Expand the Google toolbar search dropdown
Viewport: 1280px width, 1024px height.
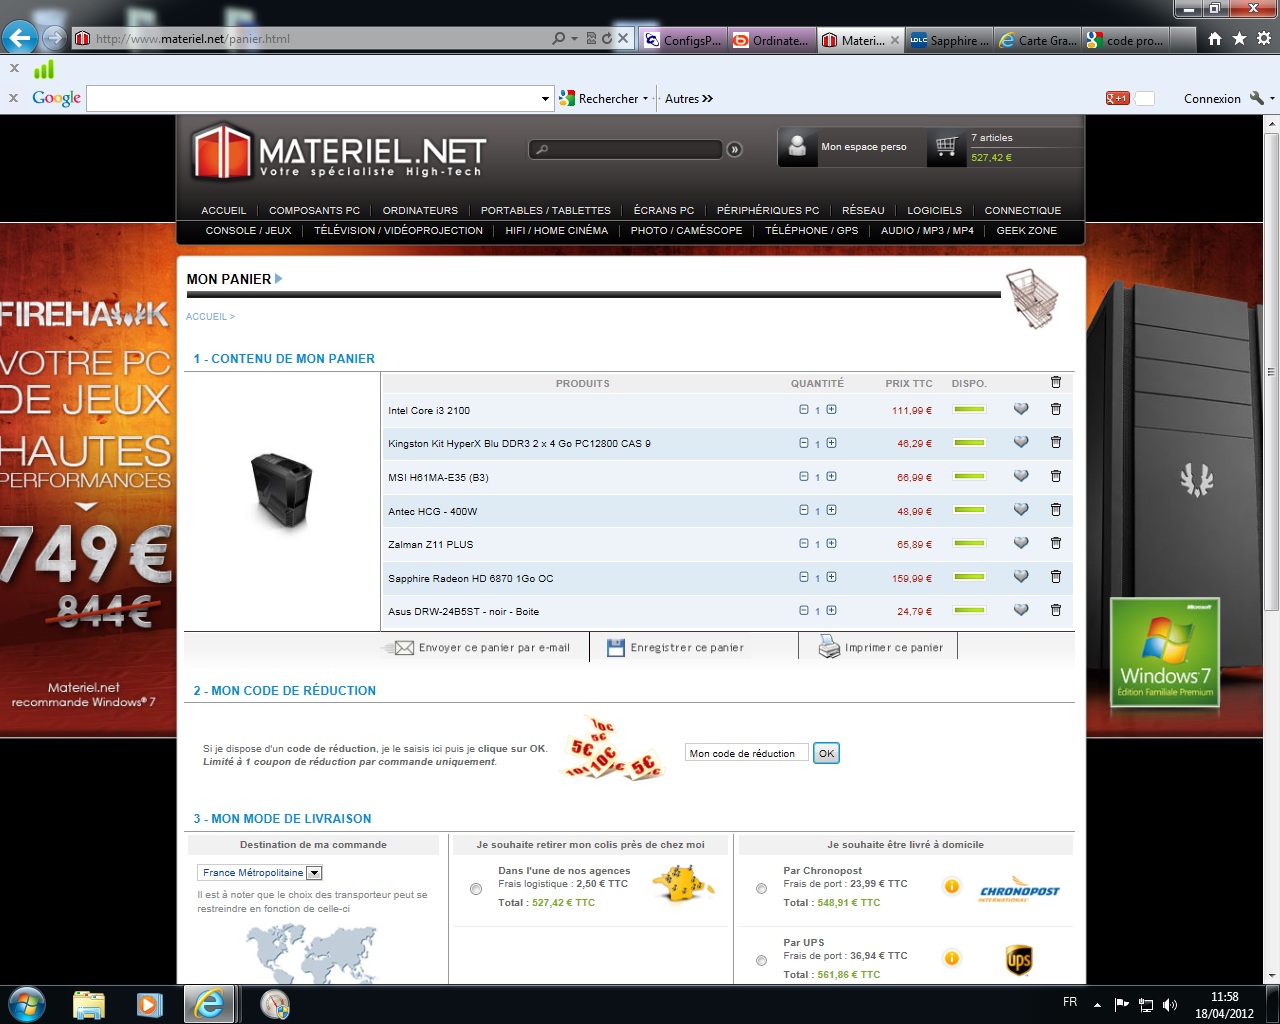(x=545, y=99)
